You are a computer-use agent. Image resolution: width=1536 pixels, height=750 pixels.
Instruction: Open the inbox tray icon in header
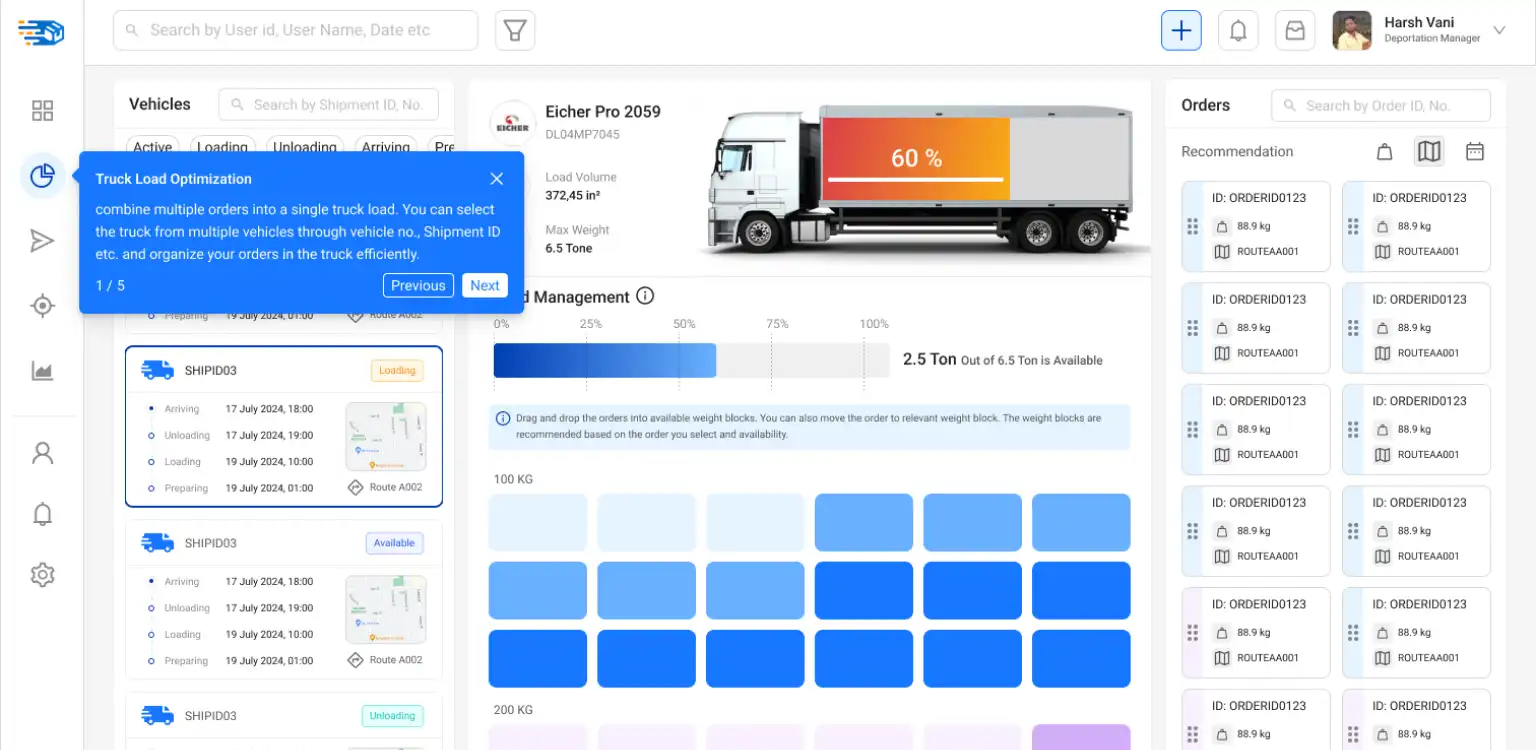pos(1295,30)
